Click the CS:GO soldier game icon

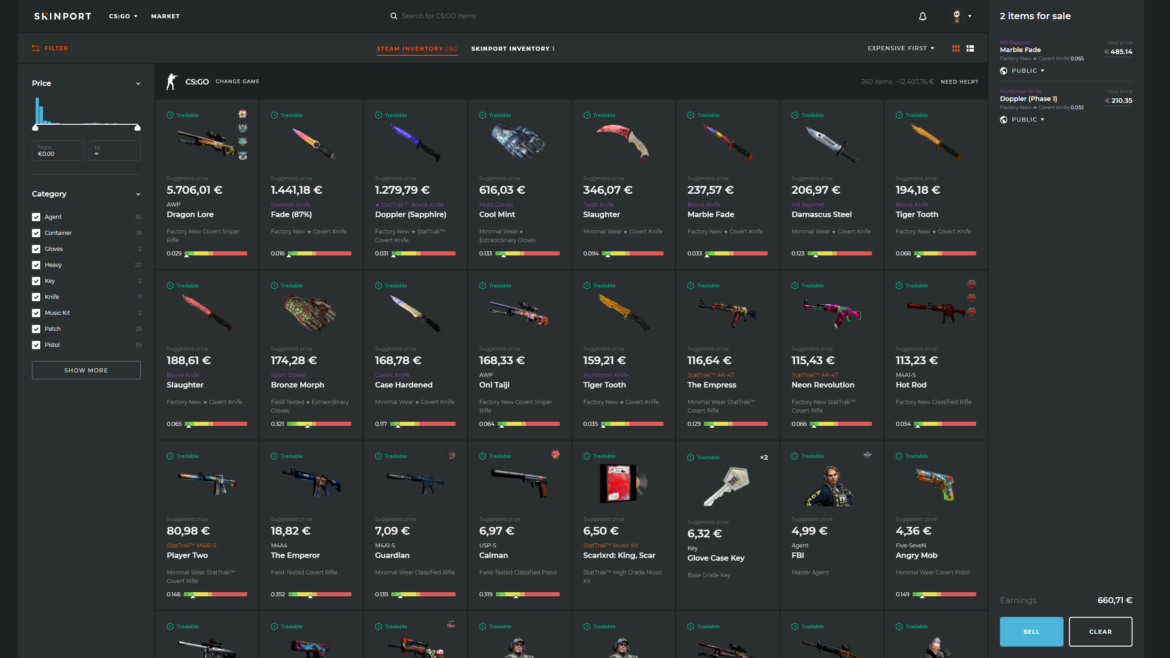tap(171, 81)
